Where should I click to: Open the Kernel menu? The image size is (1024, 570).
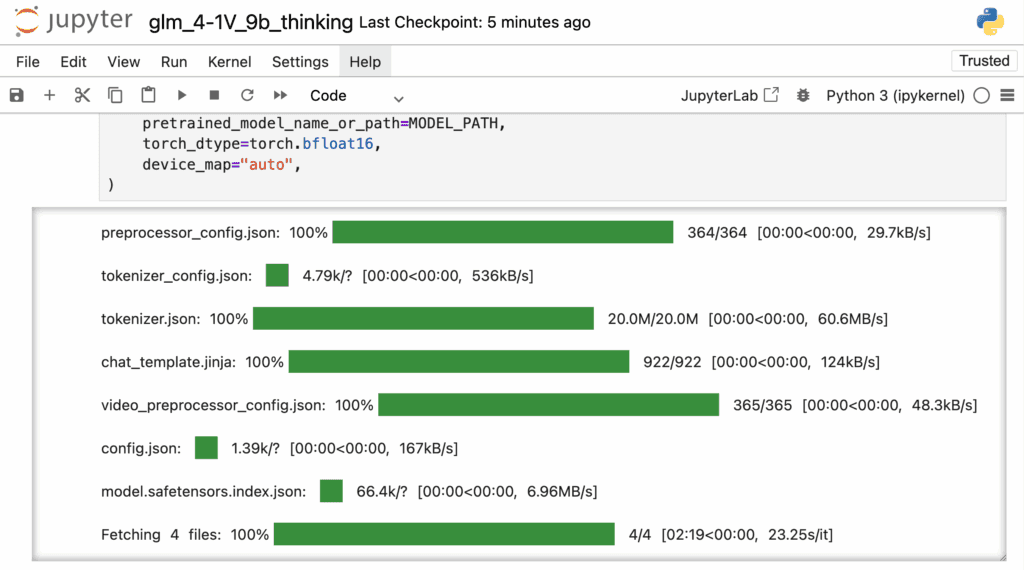click(x=229, y=62)
